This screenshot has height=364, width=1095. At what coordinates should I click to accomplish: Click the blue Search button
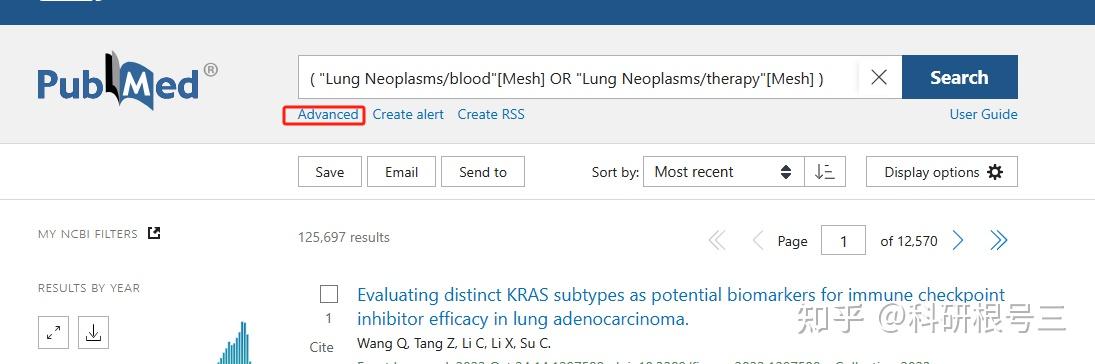pyautogui.click(x=960, y=78)
